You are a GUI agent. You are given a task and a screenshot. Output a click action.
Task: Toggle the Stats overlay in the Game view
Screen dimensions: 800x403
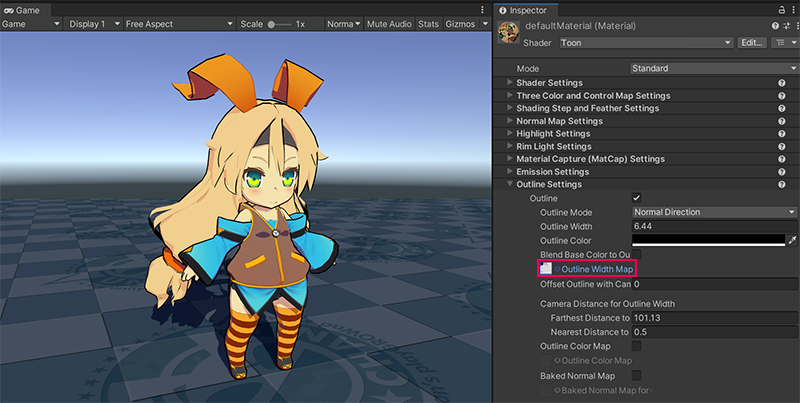428,24
